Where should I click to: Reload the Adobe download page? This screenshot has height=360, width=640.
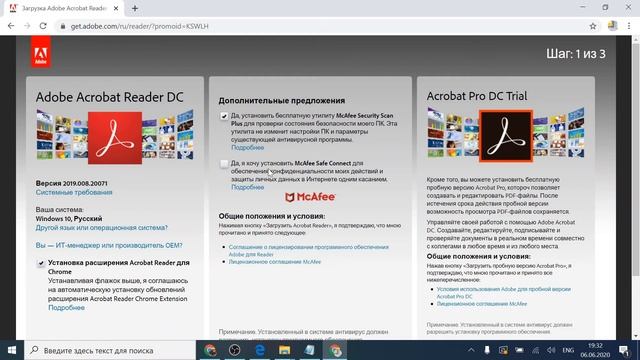pos(43,26)
